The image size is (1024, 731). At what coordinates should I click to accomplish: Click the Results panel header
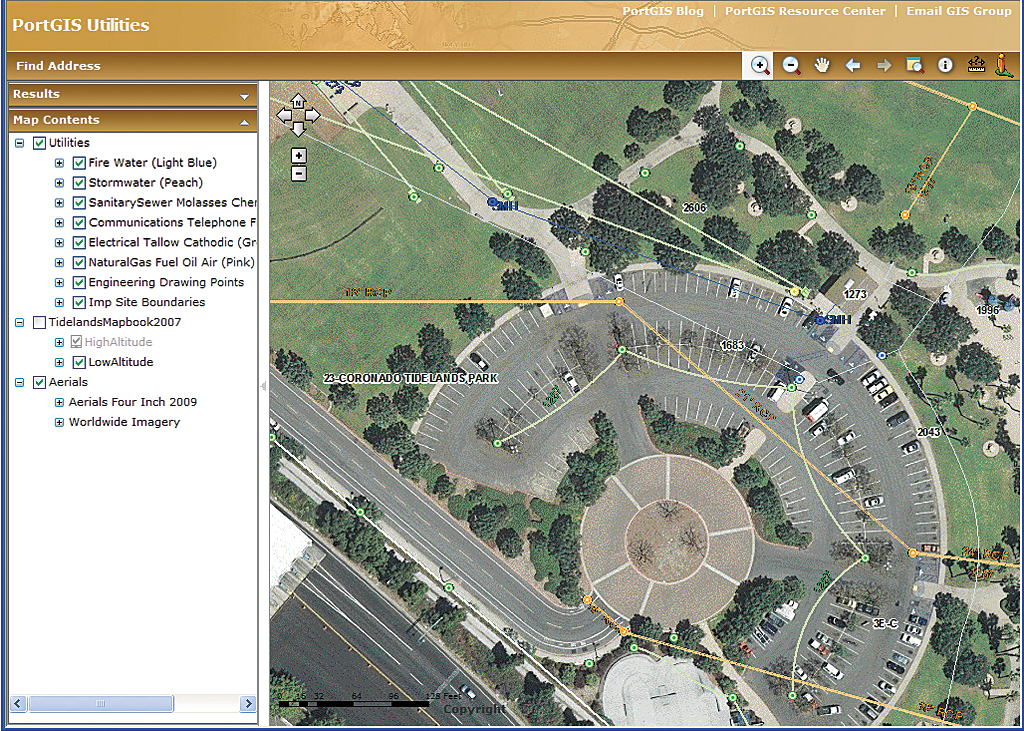point(133,95)
